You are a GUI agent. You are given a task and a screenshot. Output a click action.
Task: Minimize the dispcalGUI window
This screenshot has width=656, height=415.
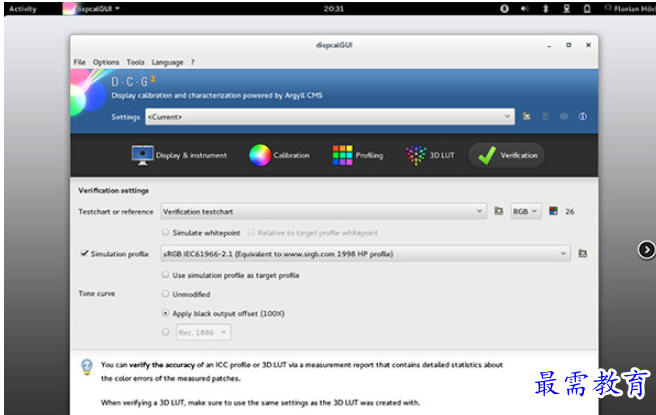point(549,45)
